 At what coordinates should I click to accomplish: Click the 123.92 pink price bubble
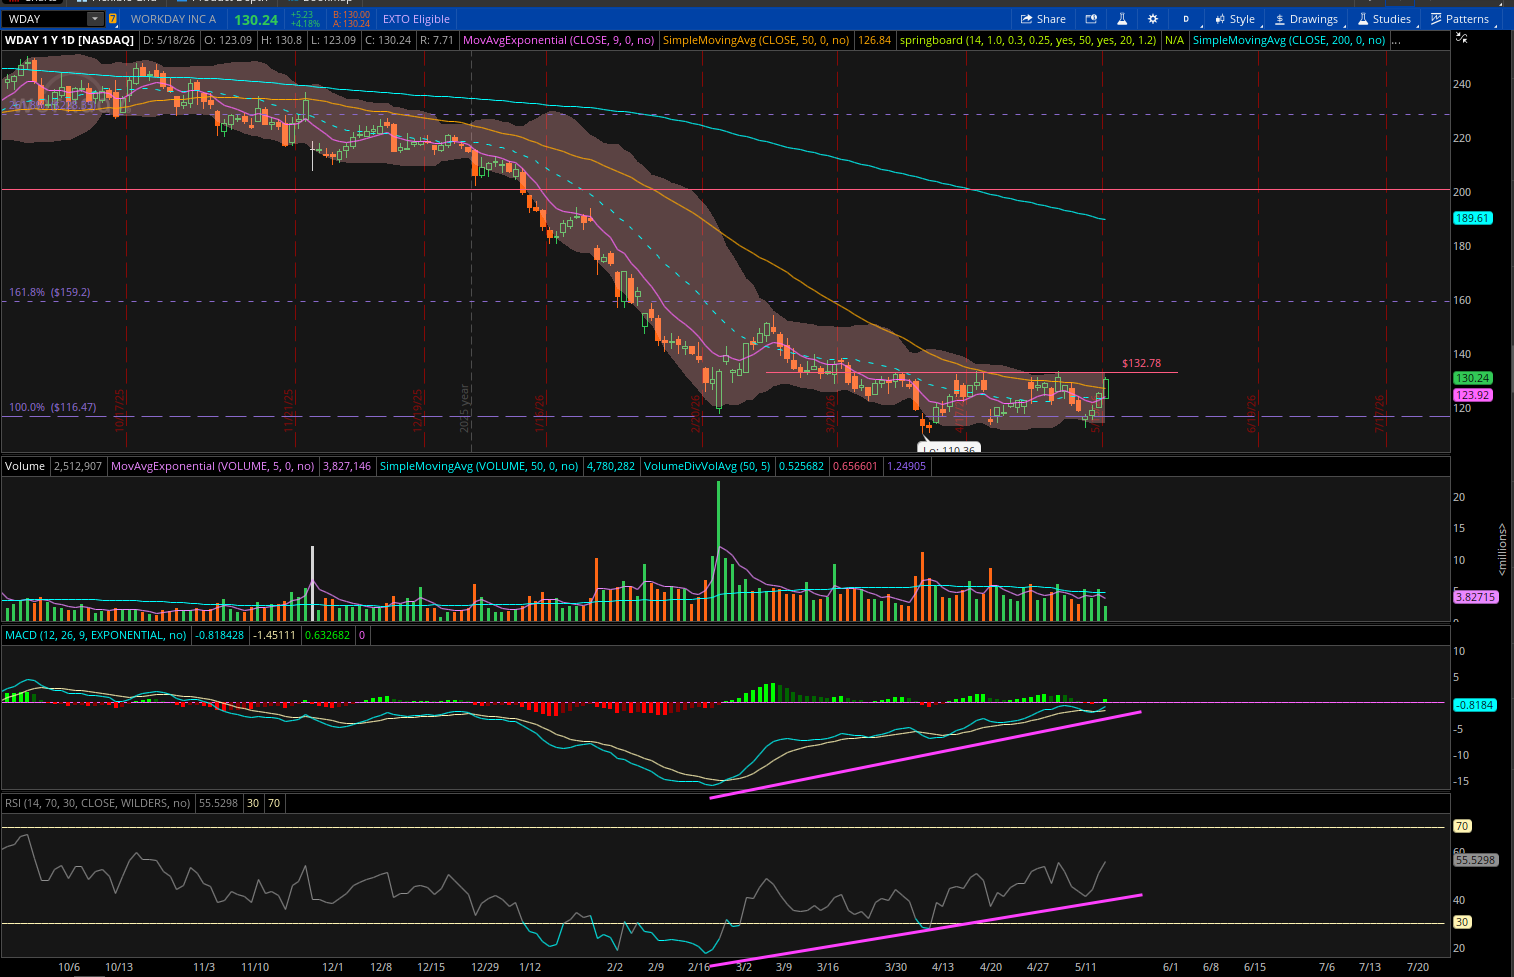(1472, 395)
